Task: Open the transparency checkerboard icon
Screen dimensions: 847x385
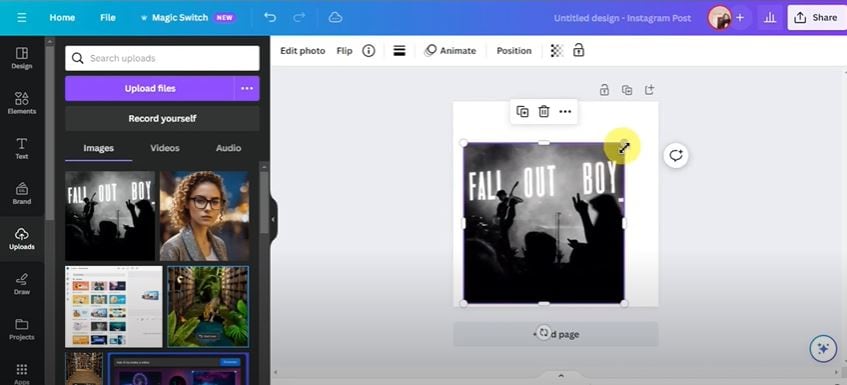Action: (556, 51)
